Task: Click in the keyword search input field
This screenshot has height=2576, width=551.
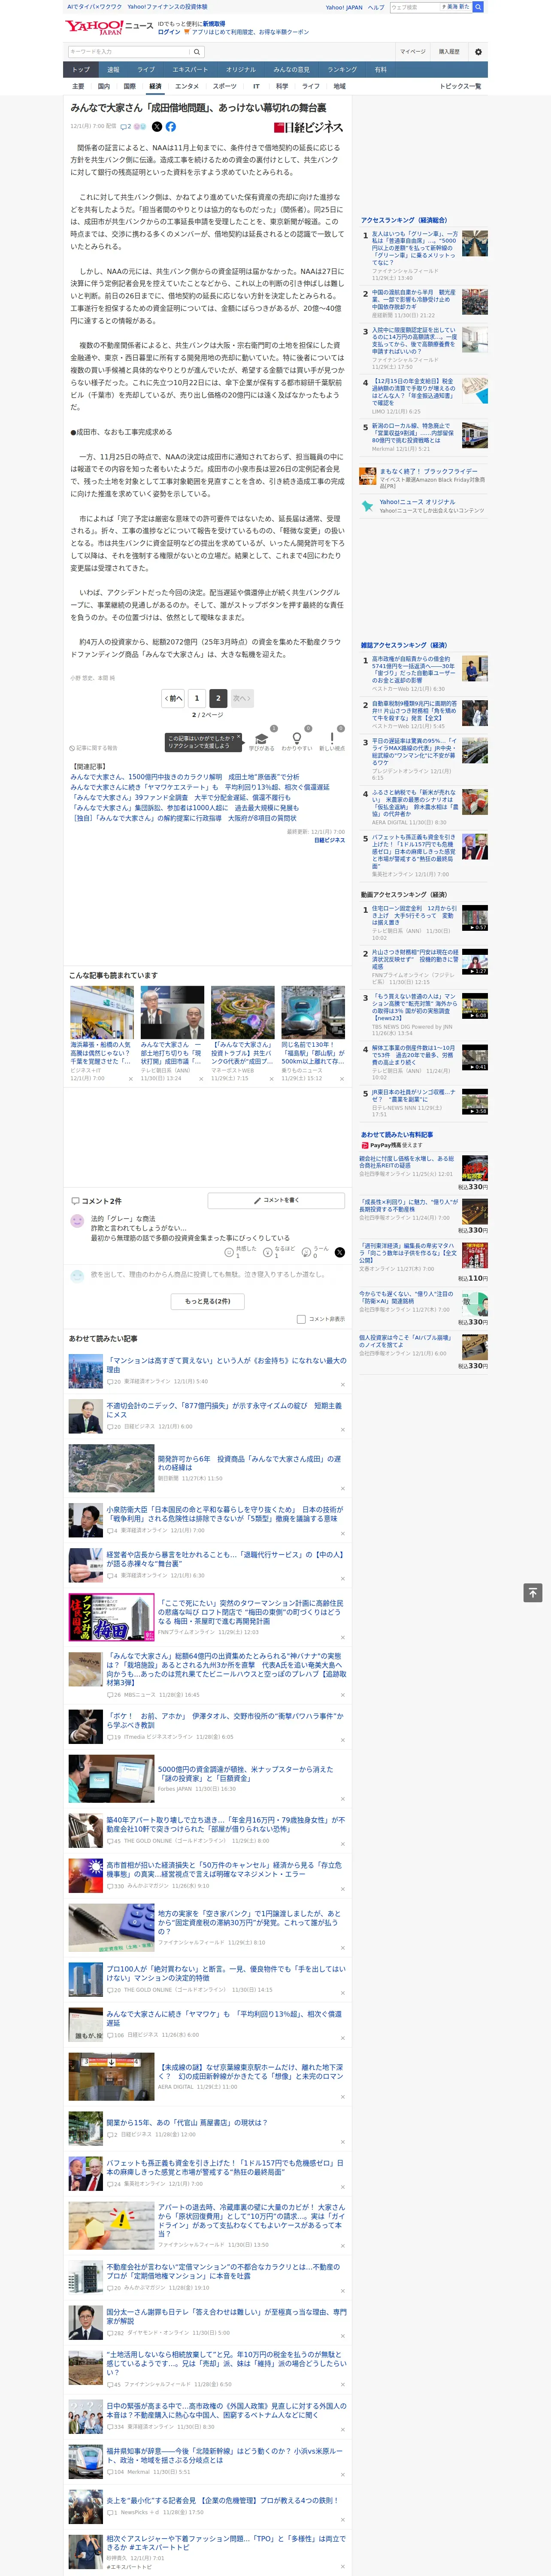Action: tap(129, 52)
